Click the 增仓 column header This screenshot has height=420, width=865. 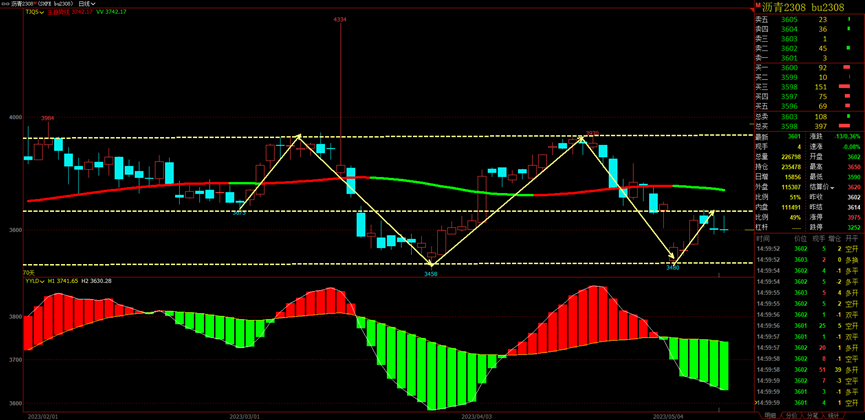pos(834,239)
